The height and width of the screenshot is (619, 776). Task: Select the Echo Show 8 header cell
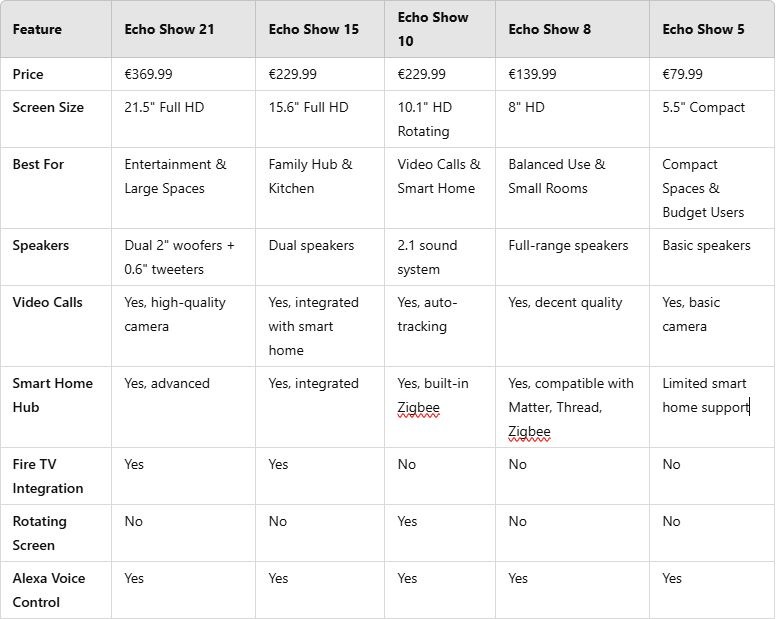549,29
